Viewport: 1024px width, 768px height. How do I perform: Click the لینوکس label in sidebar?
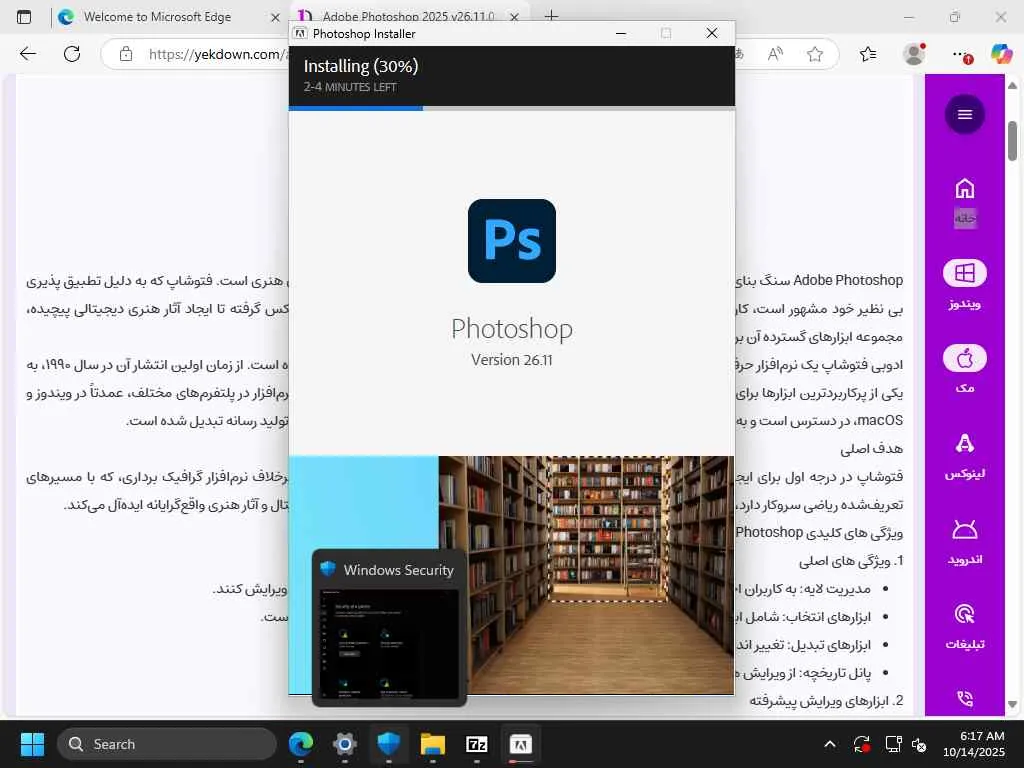tap(965, 473)
